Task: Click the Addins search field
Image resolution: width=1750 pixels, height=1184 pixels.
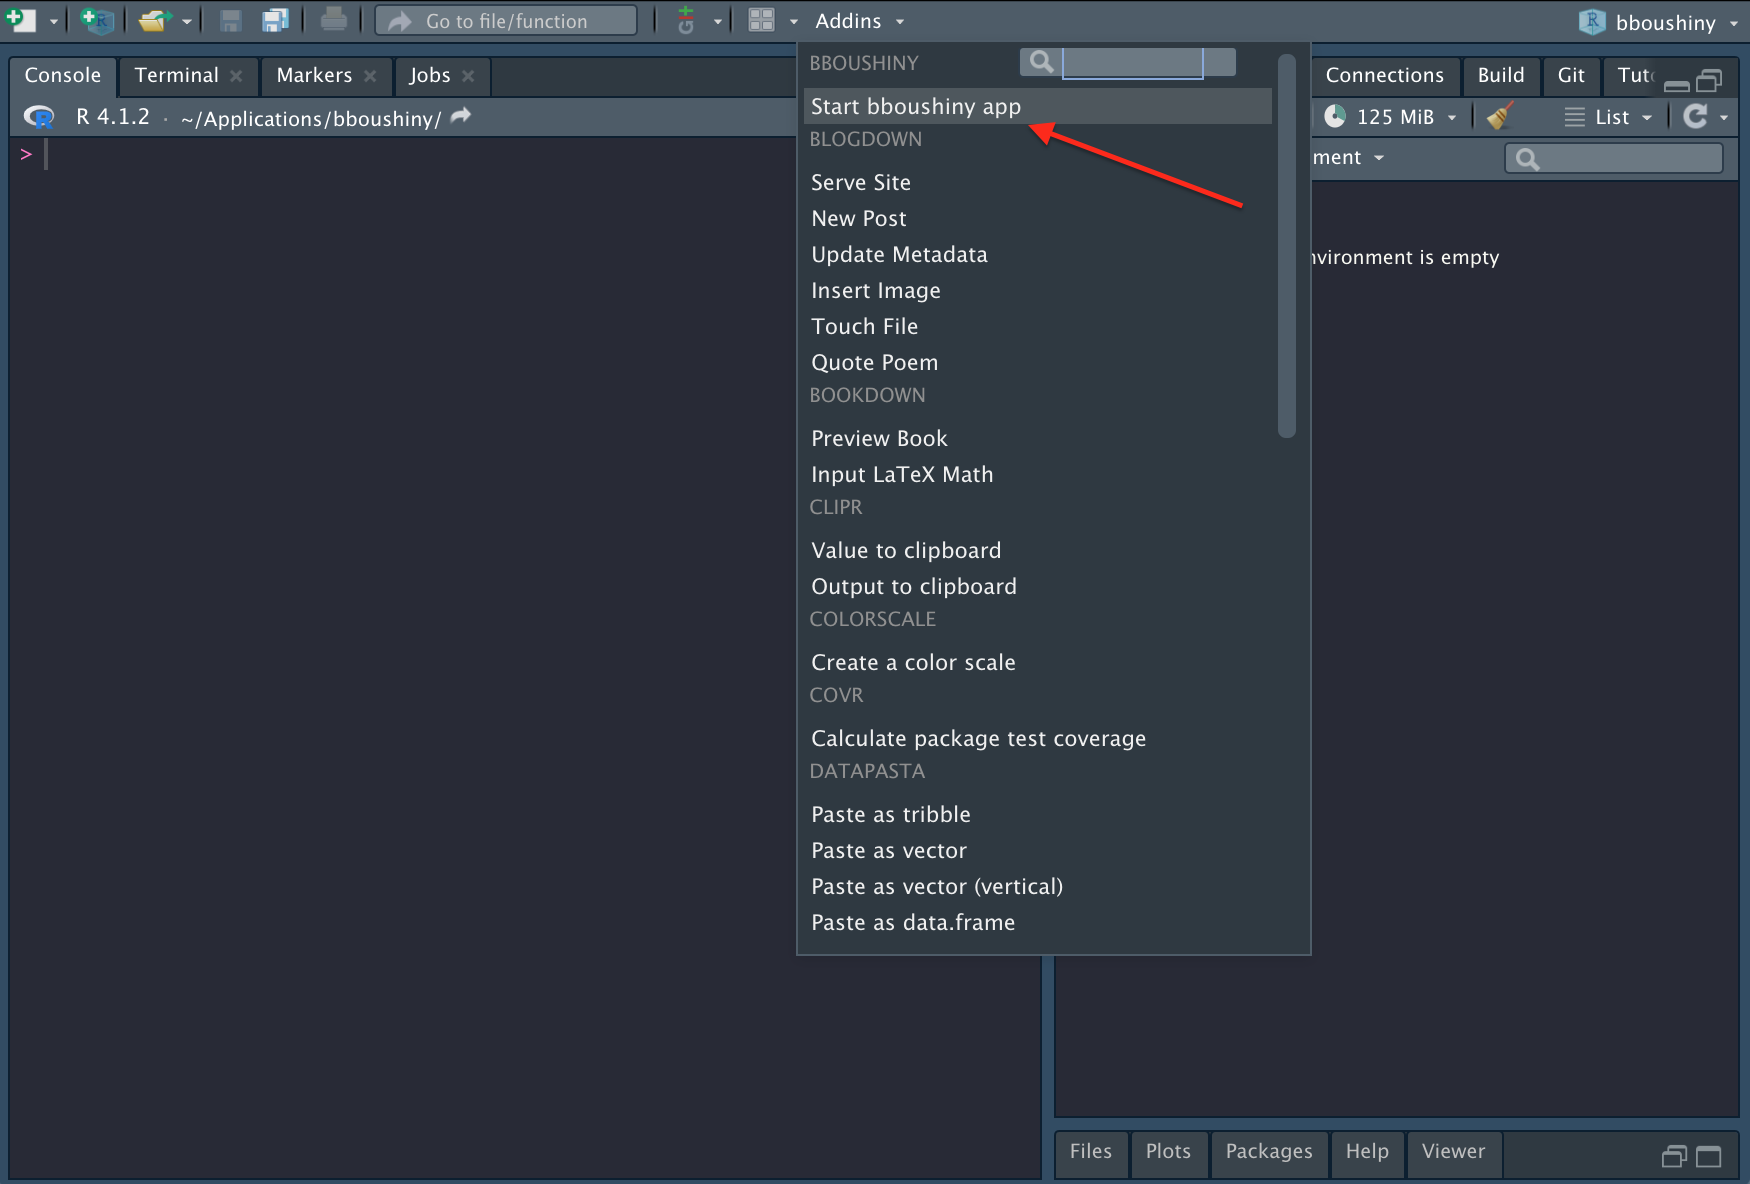Action: click(x=1132, y=62)
